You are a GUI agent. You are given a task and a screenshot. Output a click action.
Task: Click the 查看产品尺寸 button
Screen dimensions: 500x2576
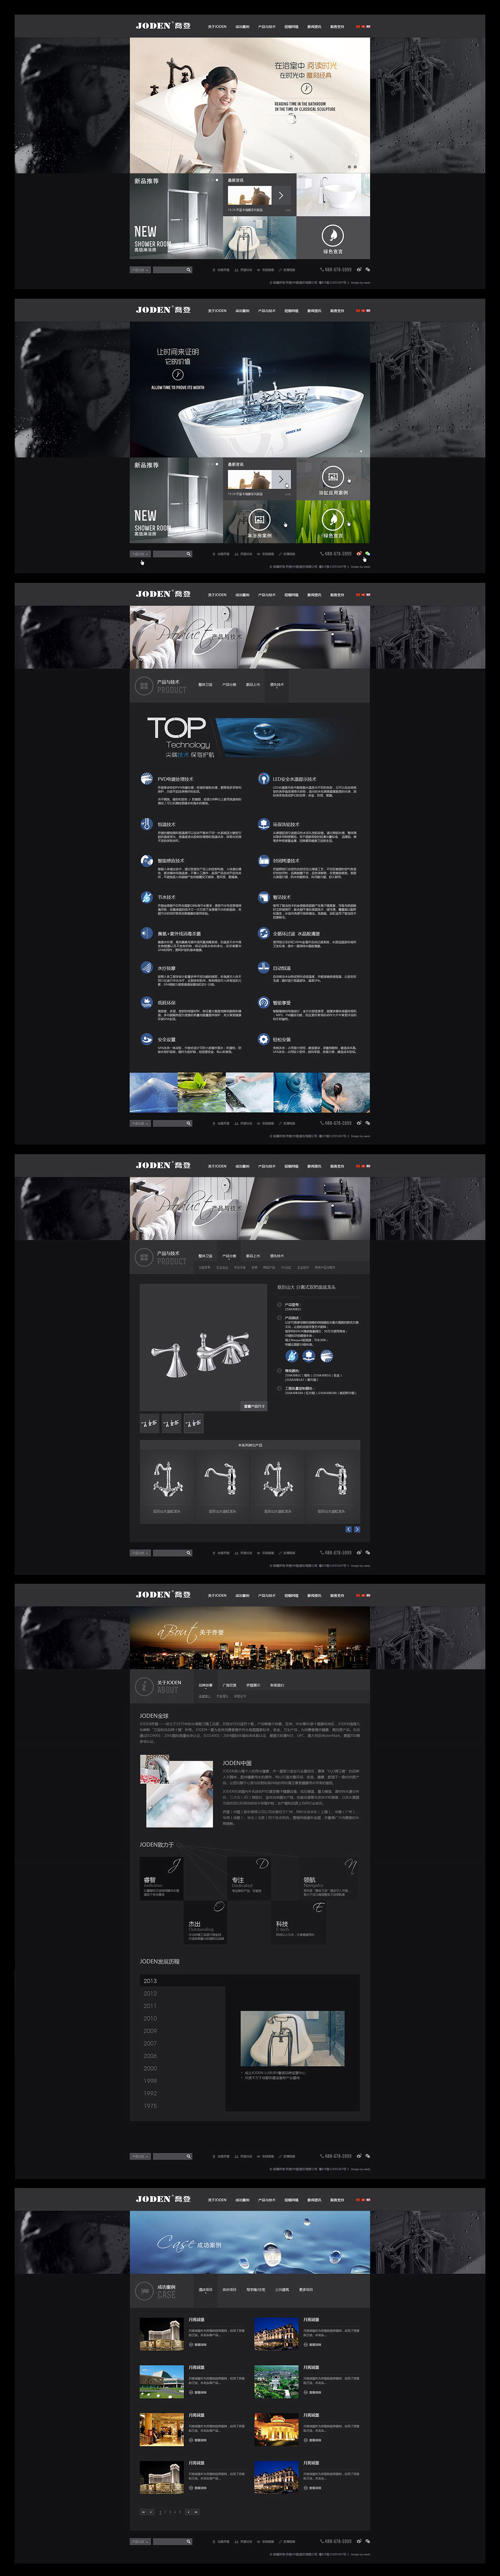click(x=254, y=1406)
